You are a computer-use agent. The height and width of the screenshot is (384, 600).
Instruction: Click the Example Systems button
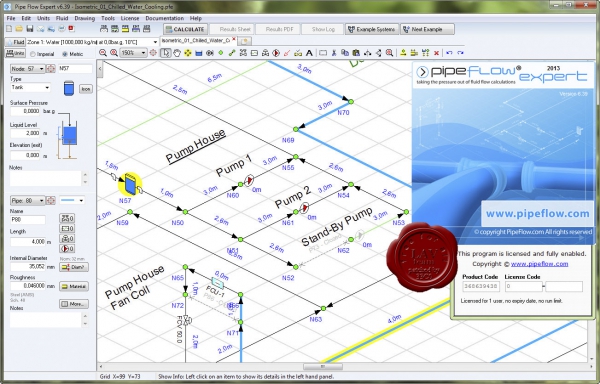coord(372,29)
